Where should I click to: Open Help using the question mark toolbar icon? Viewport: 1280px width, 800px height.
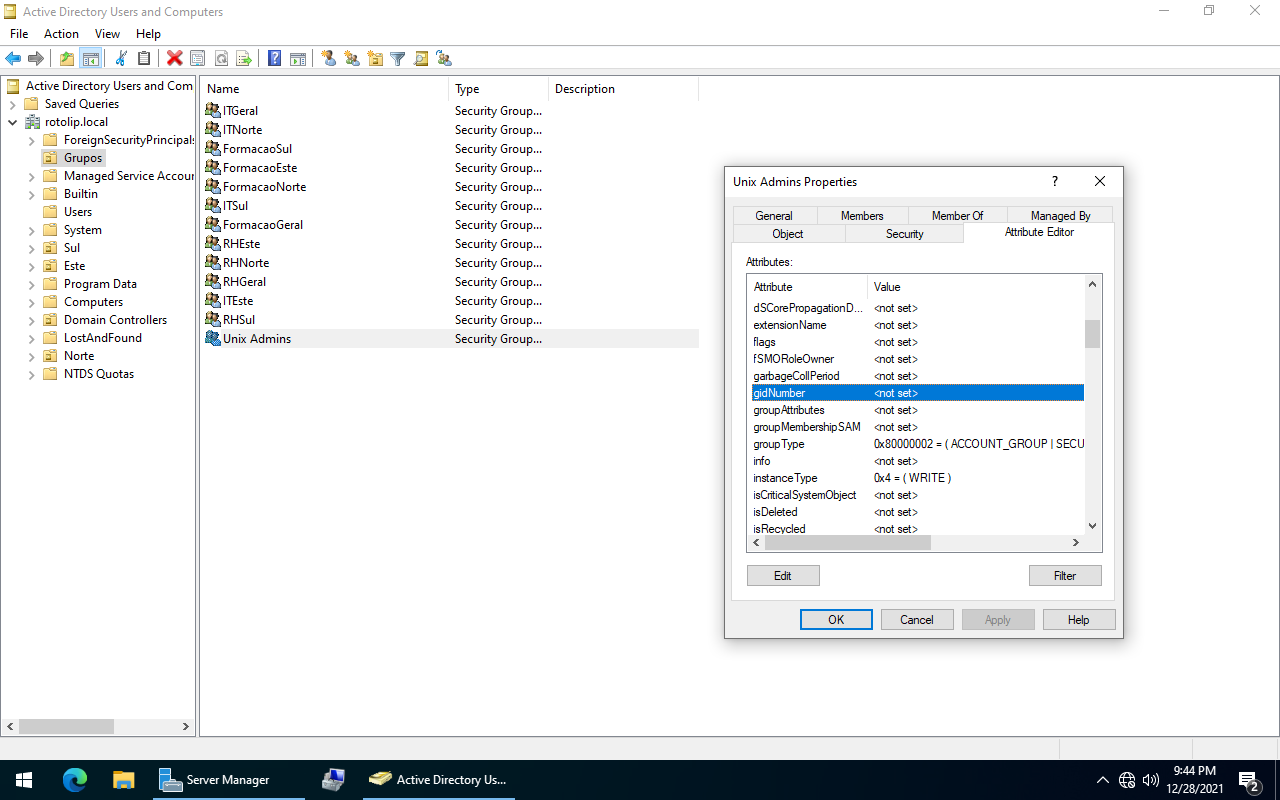[274, 58]
